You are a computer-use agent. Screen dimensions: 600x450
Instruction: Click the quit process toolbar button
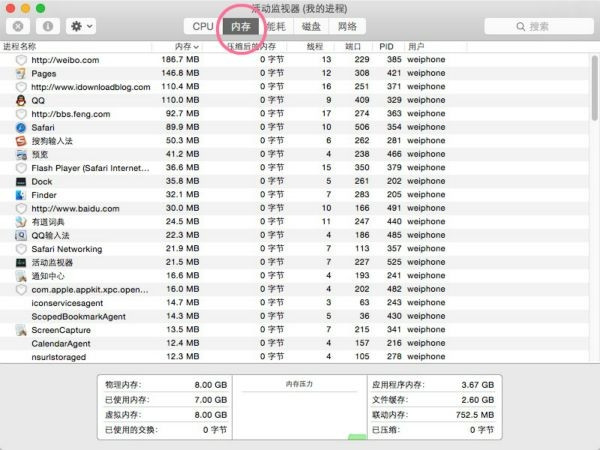[x=18, y=26]
